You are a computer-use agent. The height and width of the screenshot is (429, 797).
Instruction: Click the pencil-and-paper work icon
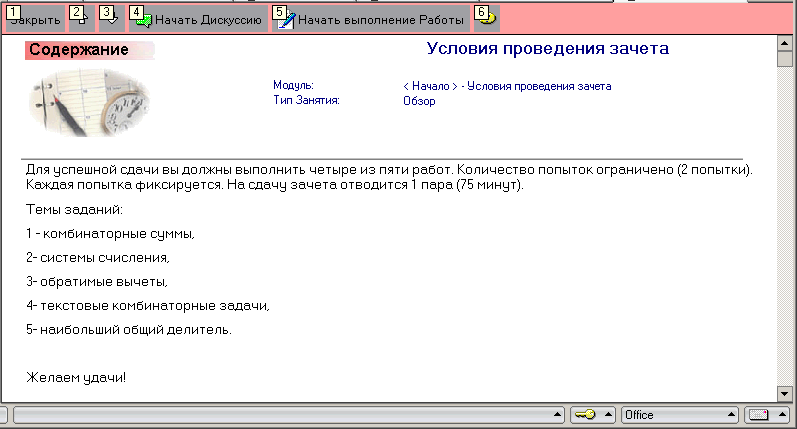[x=286, y=20]
